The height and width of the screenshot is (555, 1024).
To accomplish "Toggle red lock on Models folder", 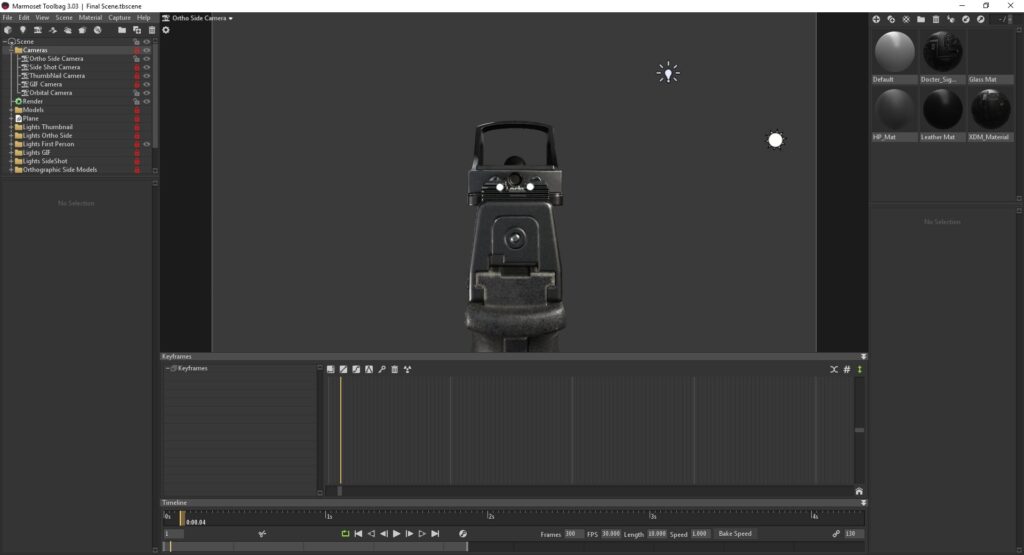I will 137,110.
